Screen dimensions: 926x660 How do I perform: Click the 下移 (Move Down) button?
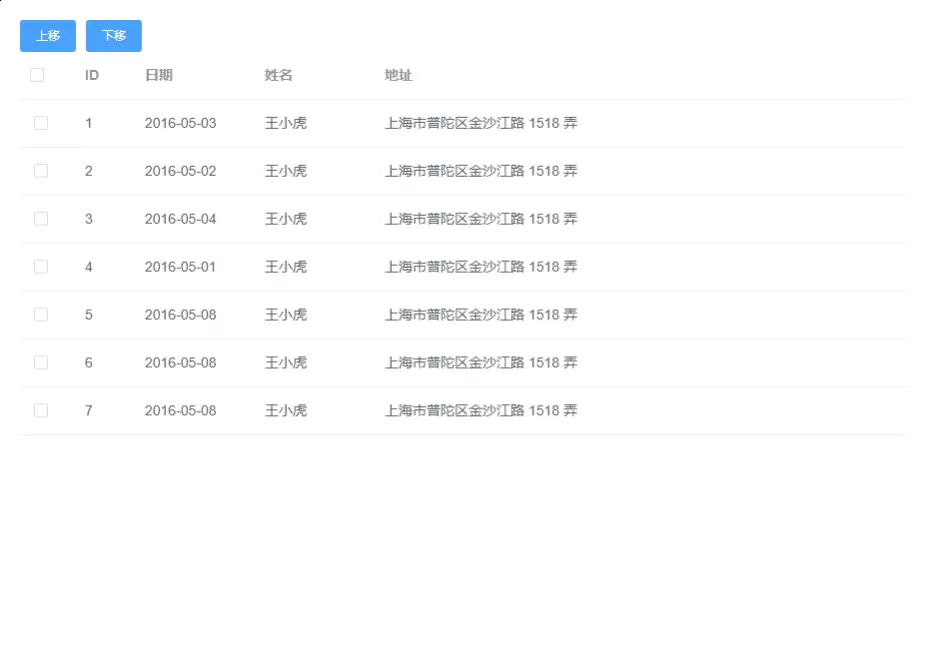[113, 35]
